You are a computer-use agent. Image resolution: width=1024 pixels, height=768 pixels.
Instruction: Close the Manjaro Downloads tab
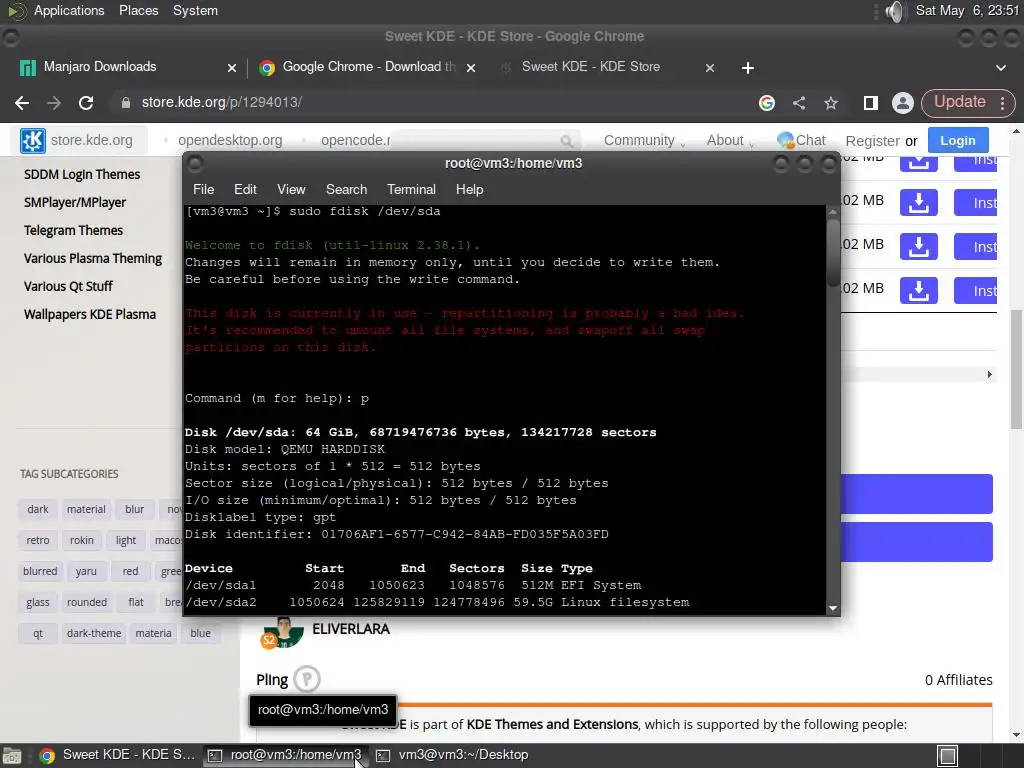[232, 67]
